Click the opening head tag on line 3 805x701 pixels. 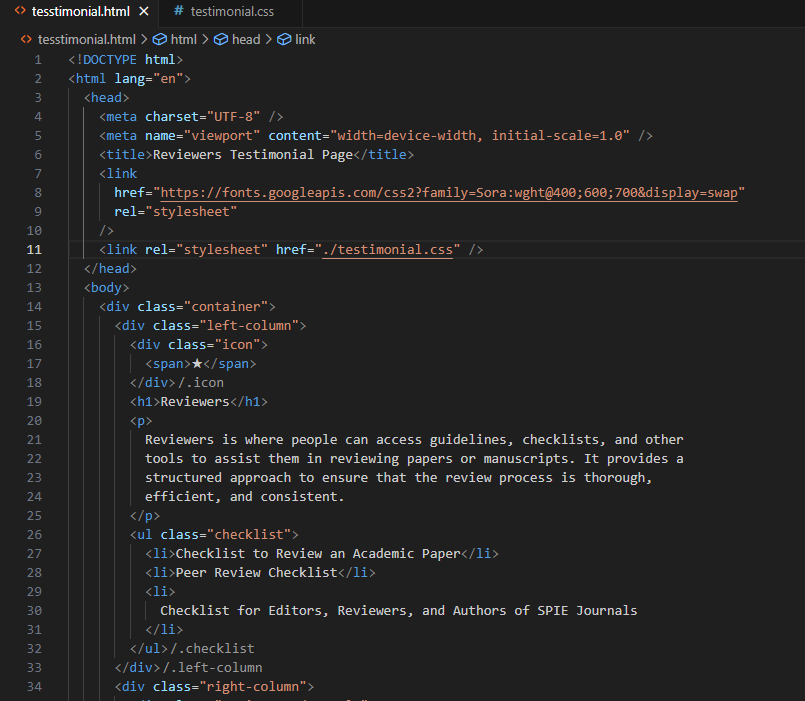106,98
